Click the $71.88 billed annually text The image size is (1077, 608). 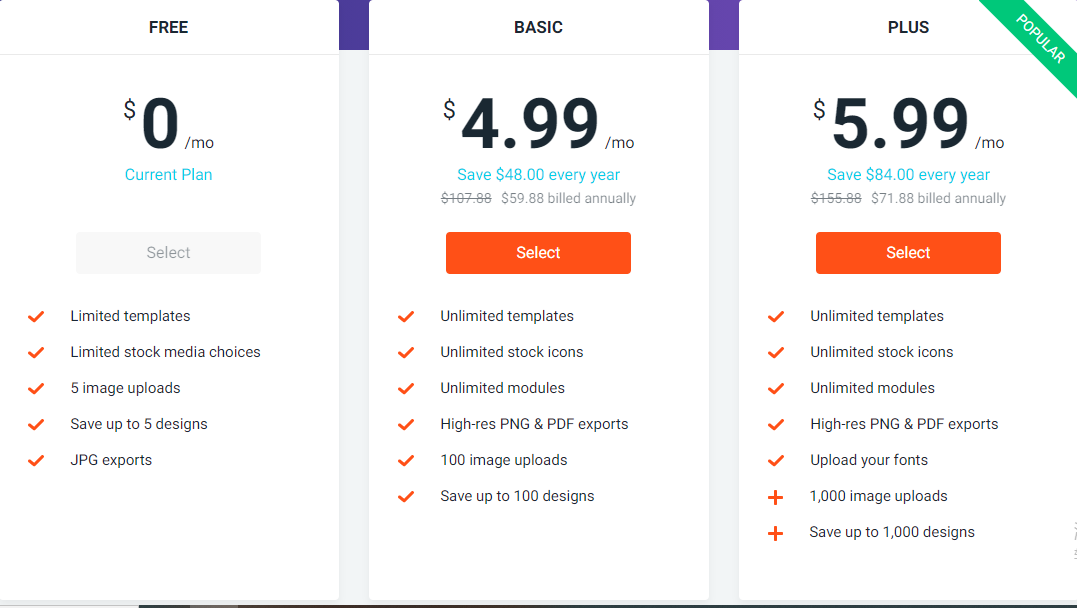tap(938, 198)
